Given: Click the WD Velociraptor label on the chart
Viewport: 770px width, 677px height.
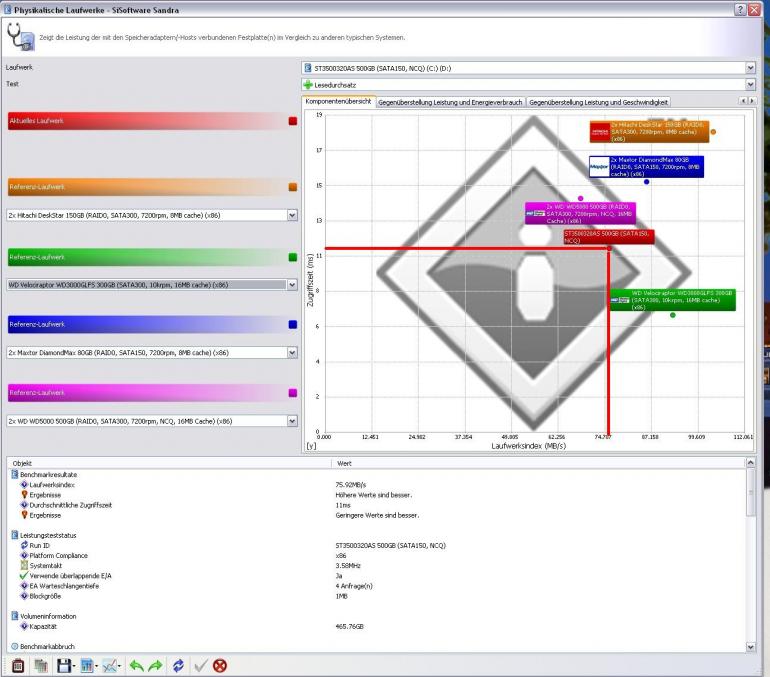Looking at the screenshot, I should (672, 300).
